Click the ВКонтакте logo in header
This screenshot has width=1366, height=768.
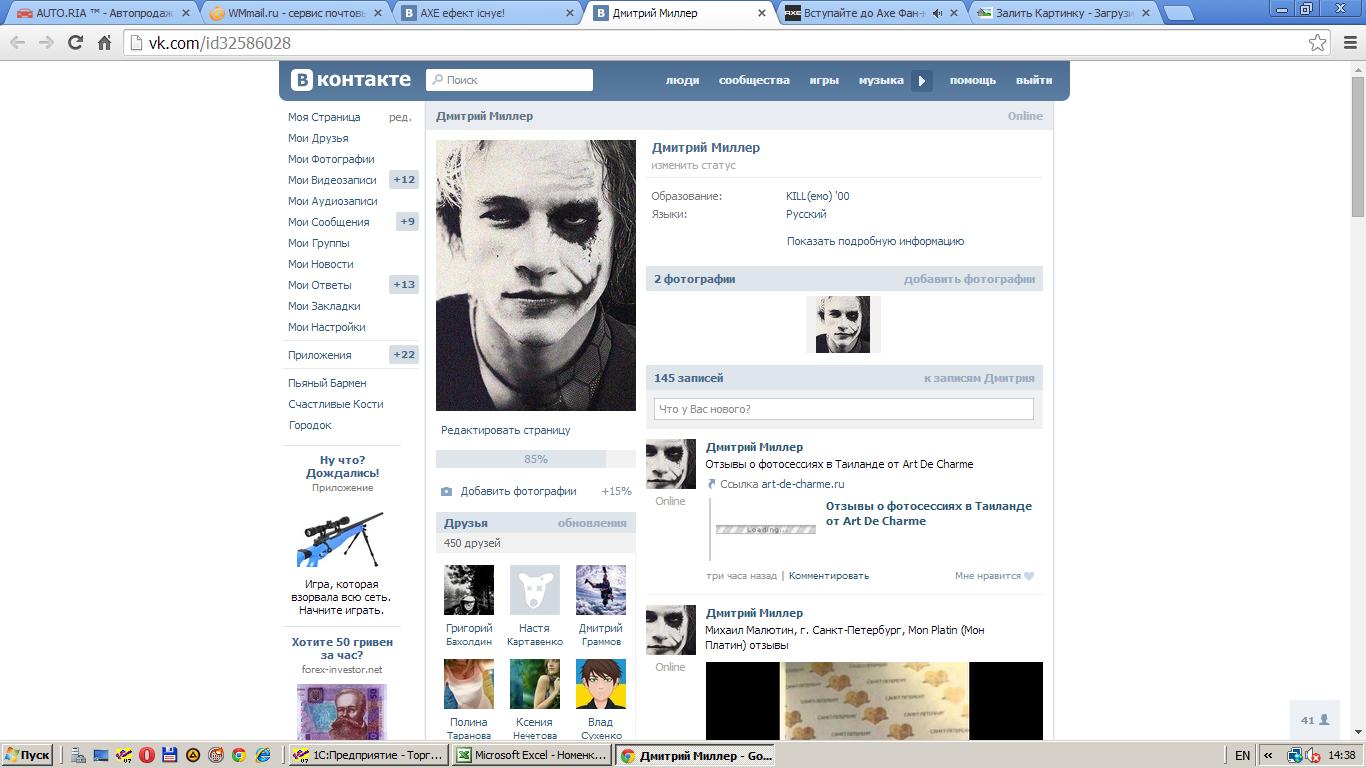(x=350, y=80)
